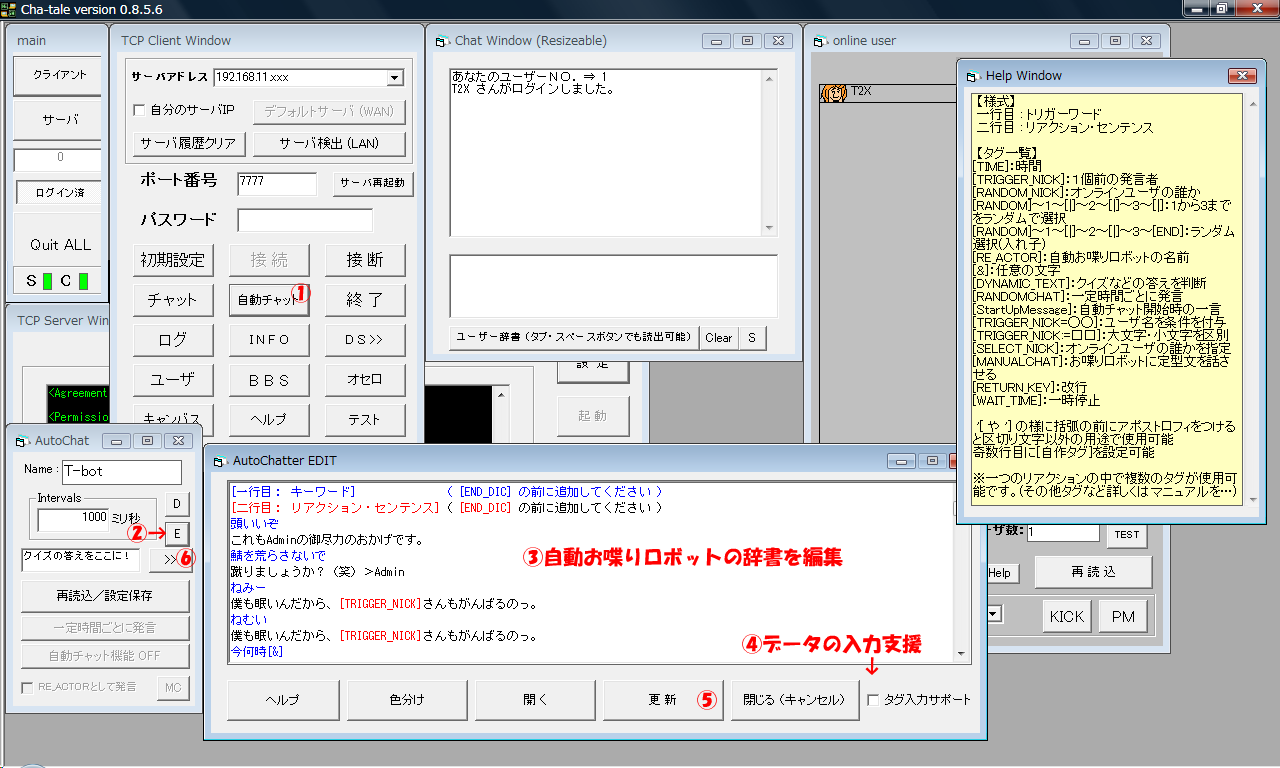Apply color coding with the 色分け button
The height and width of the screenshot is (768, 1280).
click(409, 699)
